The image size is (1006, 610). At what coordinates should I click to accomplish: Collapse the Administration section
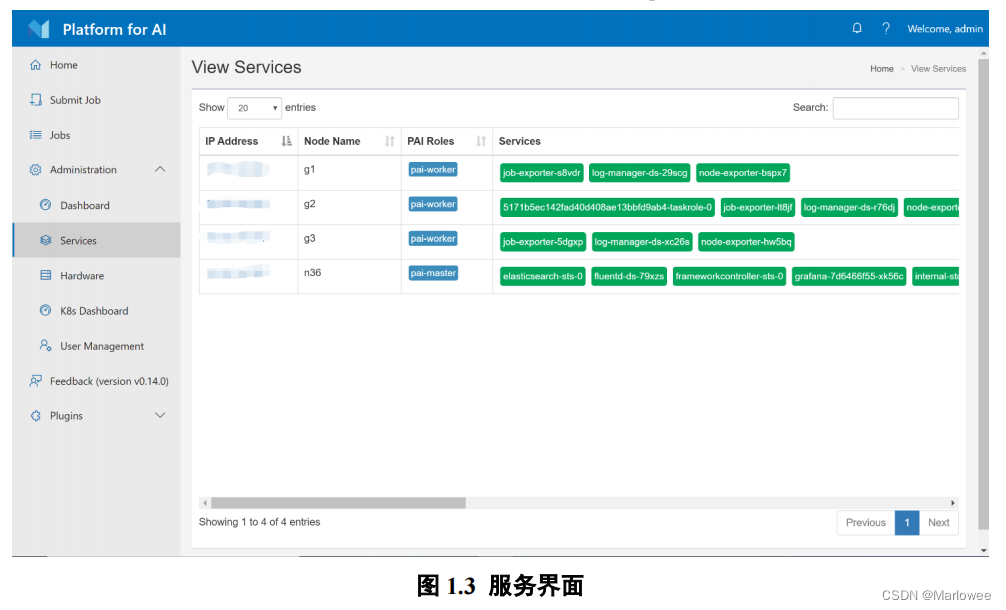pyautogui.click(x=159, y=169)
